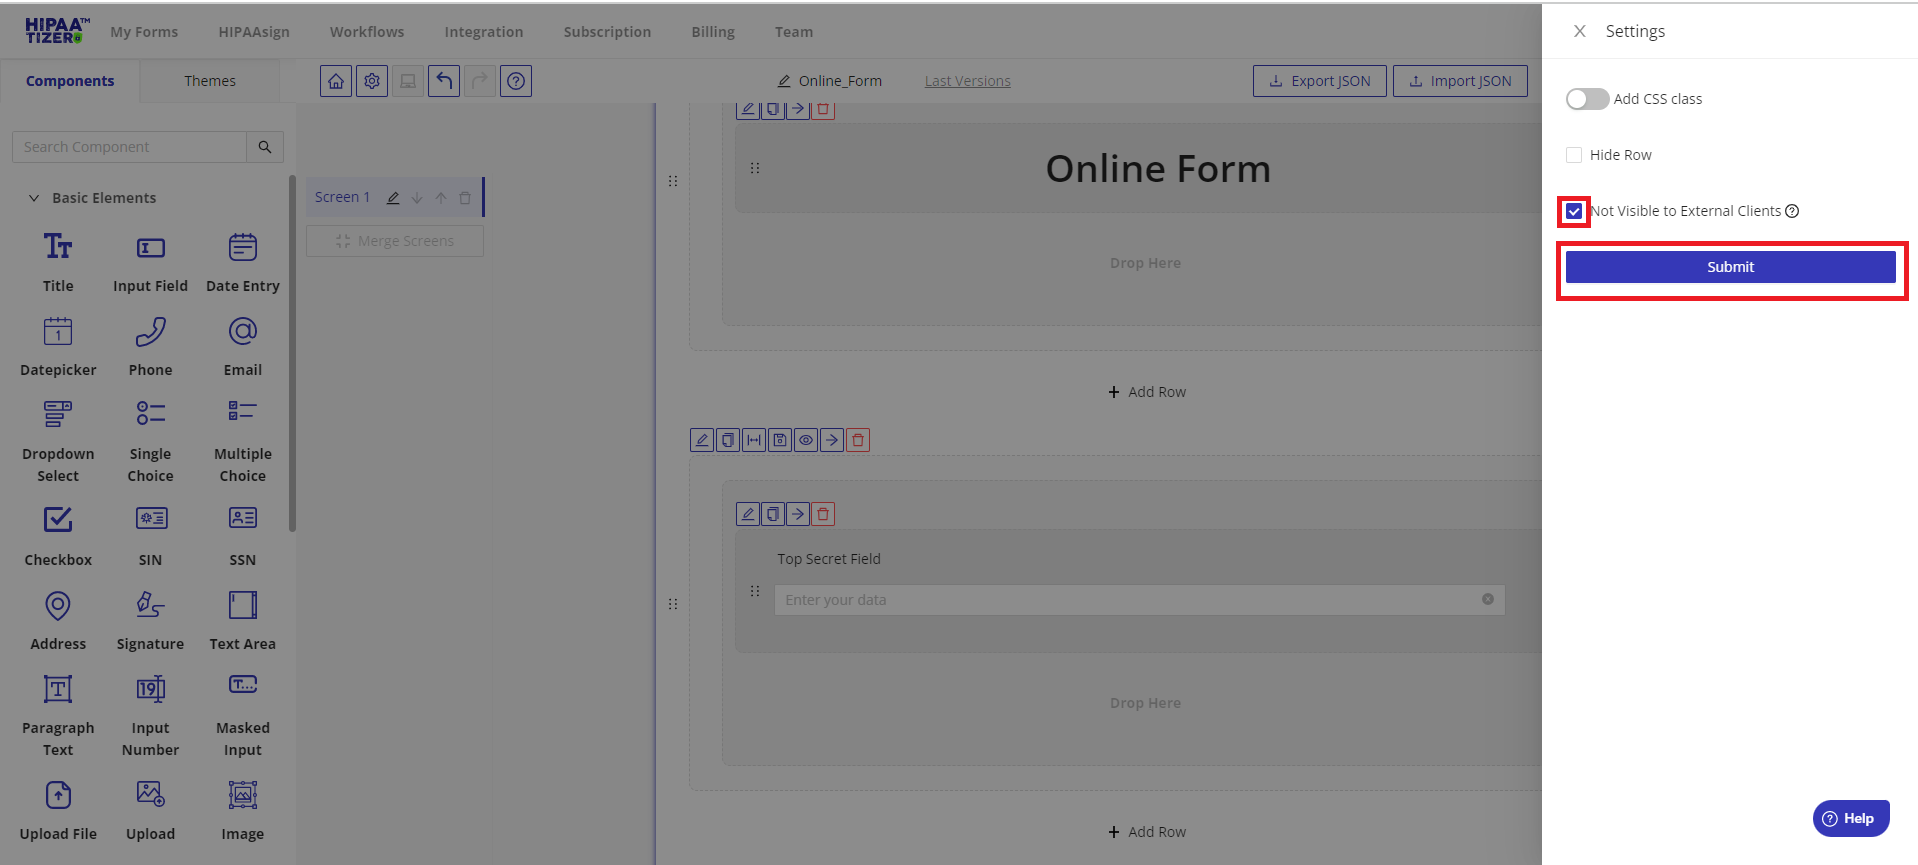The width and height of the screenshot is (1918, 865).
Task: Select the Single Choice component
Action: pos(150,441)
